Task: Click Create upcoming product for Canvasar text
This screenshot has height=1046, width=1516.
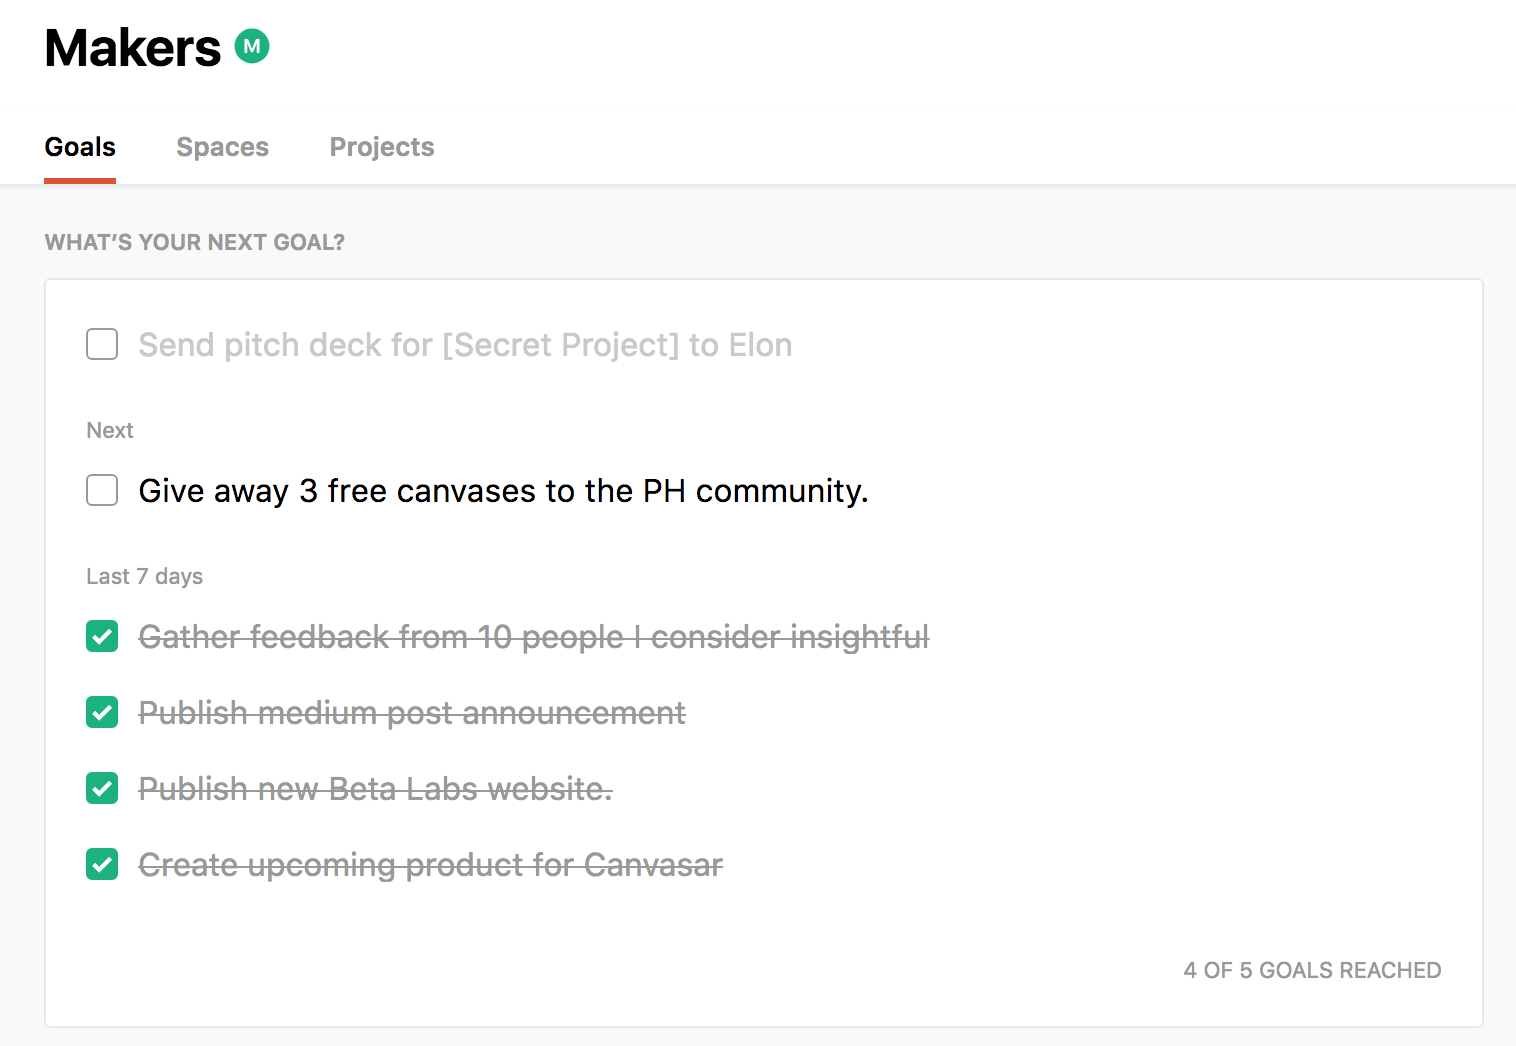Action: pos(430,865)
